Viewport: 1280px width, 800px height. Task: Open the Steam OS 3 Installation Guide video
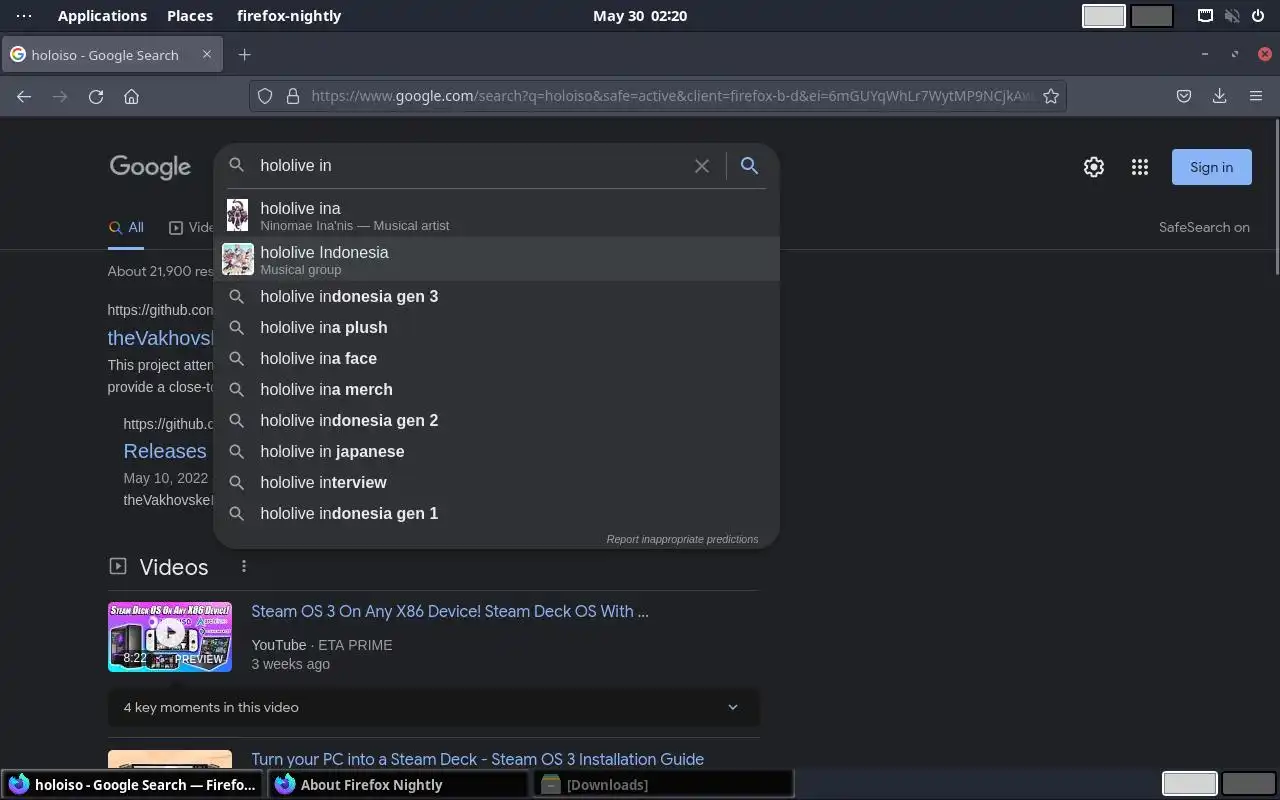pos(477,759)
